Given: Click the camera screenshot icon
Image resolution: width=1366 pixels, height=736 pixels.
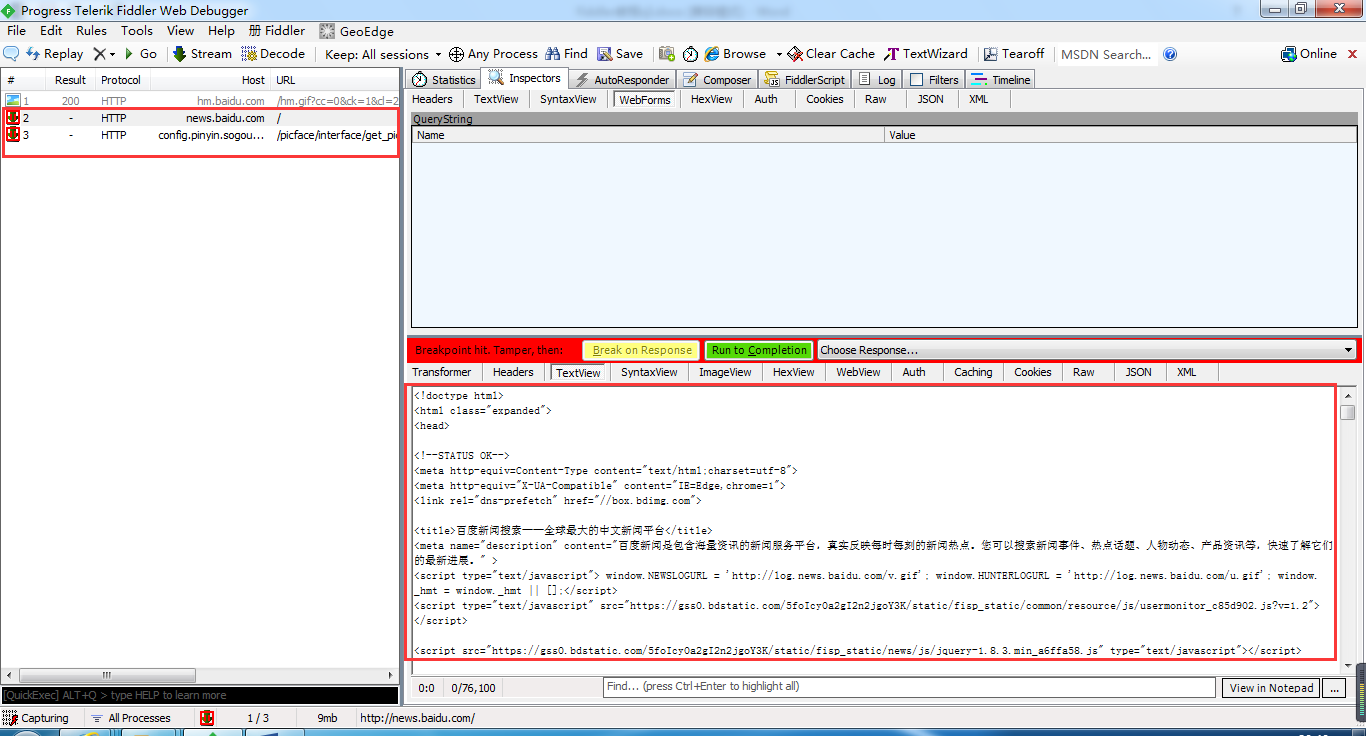Looking at the screenshot, I should (666, 54).
